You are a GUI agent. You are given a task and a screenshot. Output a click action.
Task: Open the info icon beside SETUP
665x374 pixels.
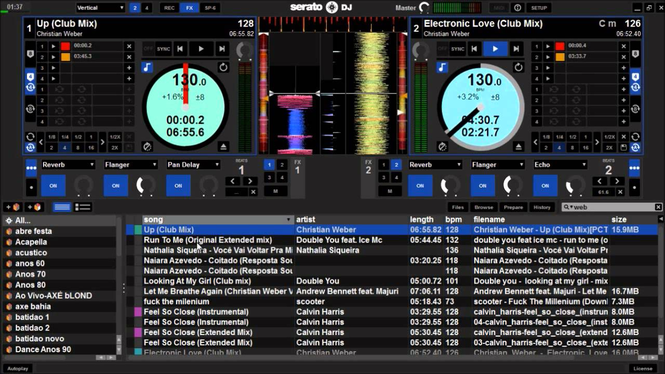(517, 8)
